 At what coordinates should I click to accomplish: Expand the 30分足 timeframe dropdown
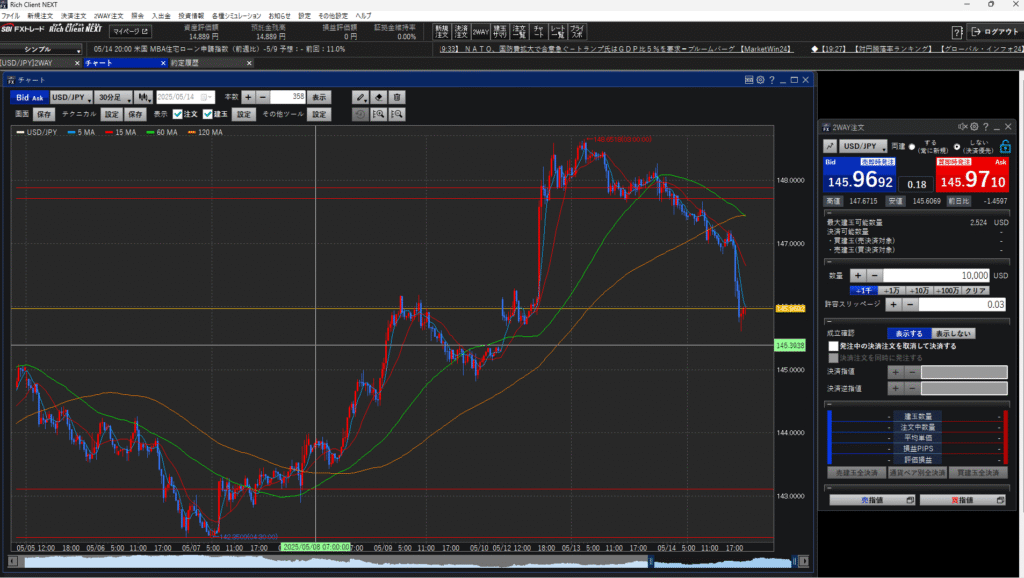pos(114,97)
